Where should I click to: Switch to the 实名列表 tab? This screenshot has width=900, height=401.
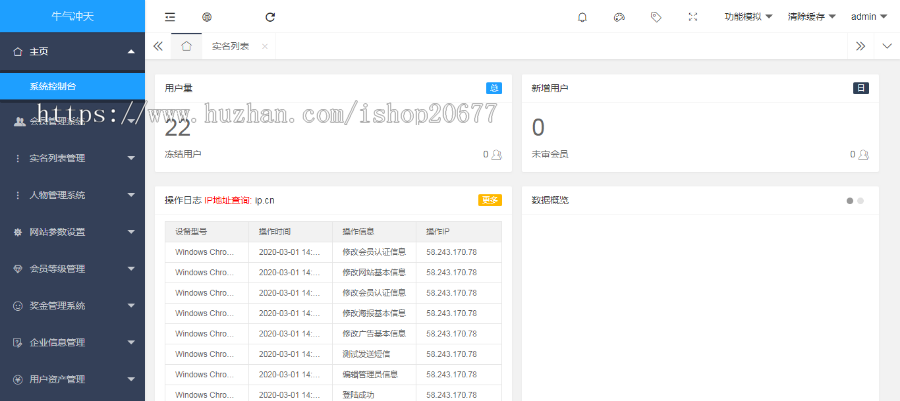tap(231, 46)
